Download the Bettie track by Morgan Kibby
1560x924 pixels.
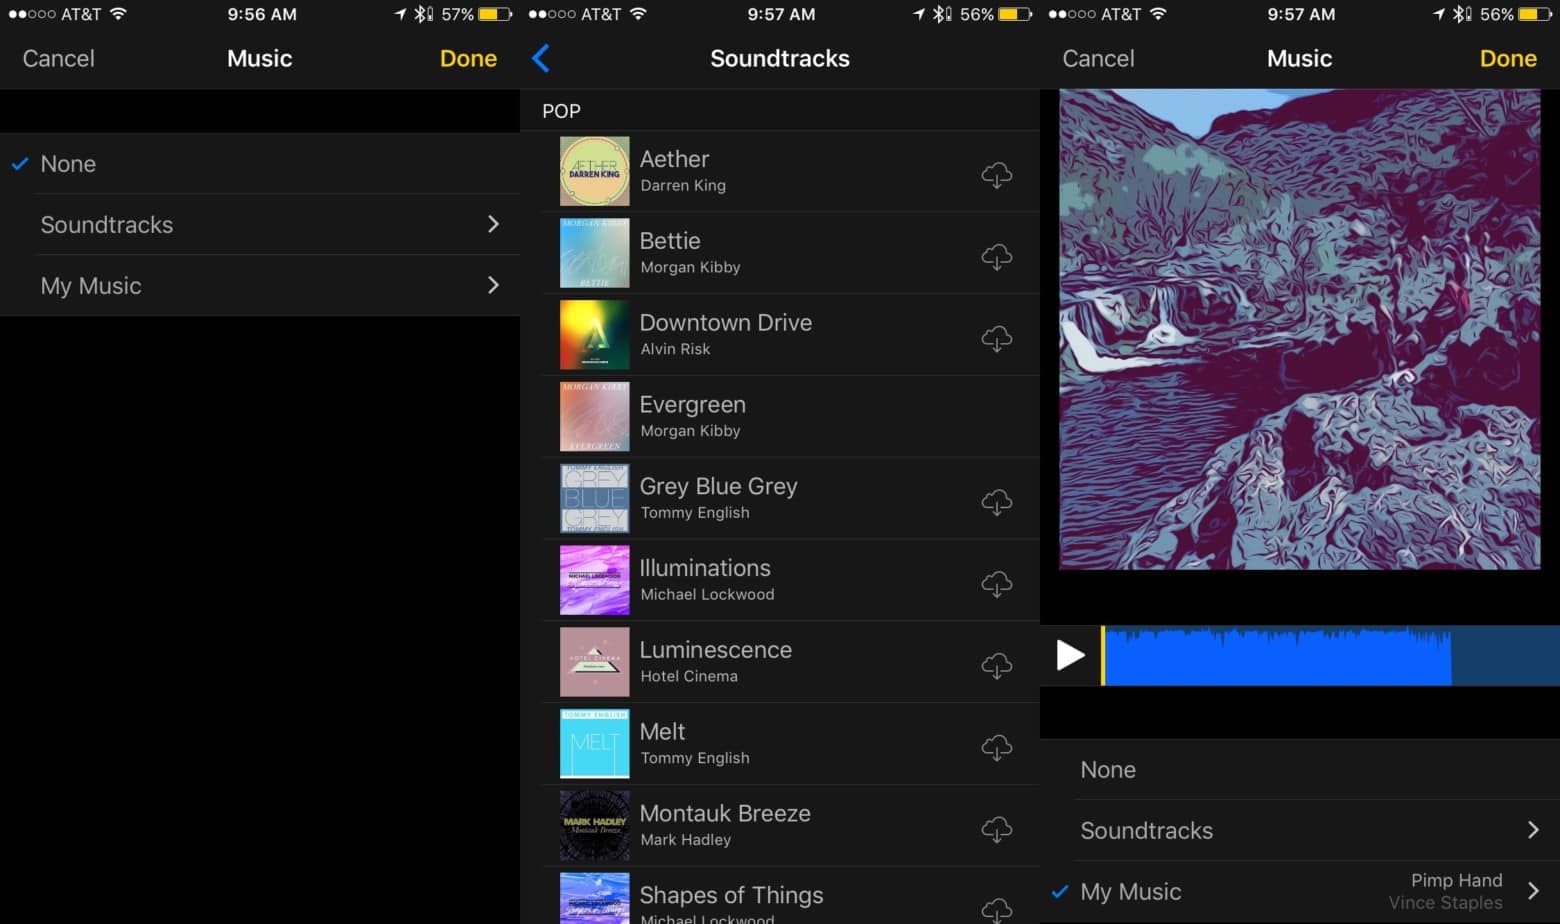pyautogui.click(x=997, y=256)
